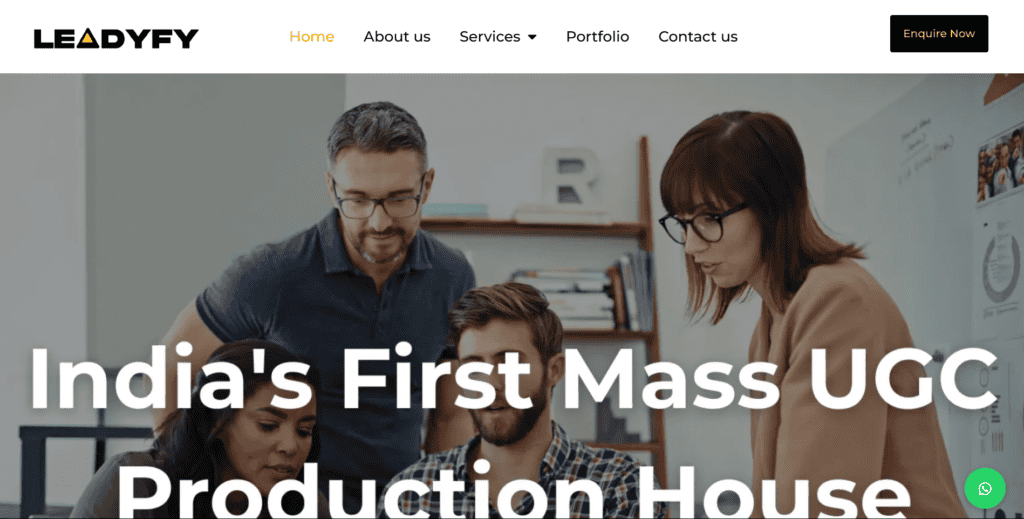This screenshot has height=519, width=1024.
Task: Open the Contact us link
Action: [698, 37]
